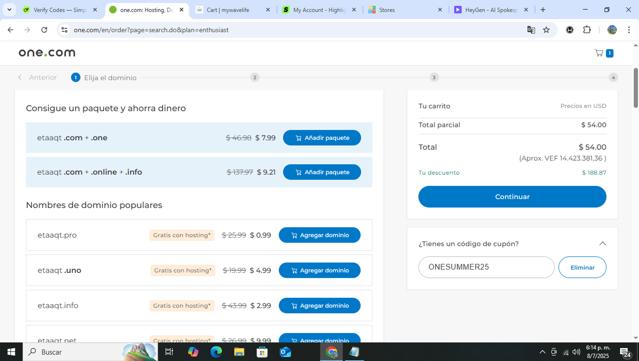639x361 pixels.
Task: Open Windows Start menu
Action: [11, 352]
